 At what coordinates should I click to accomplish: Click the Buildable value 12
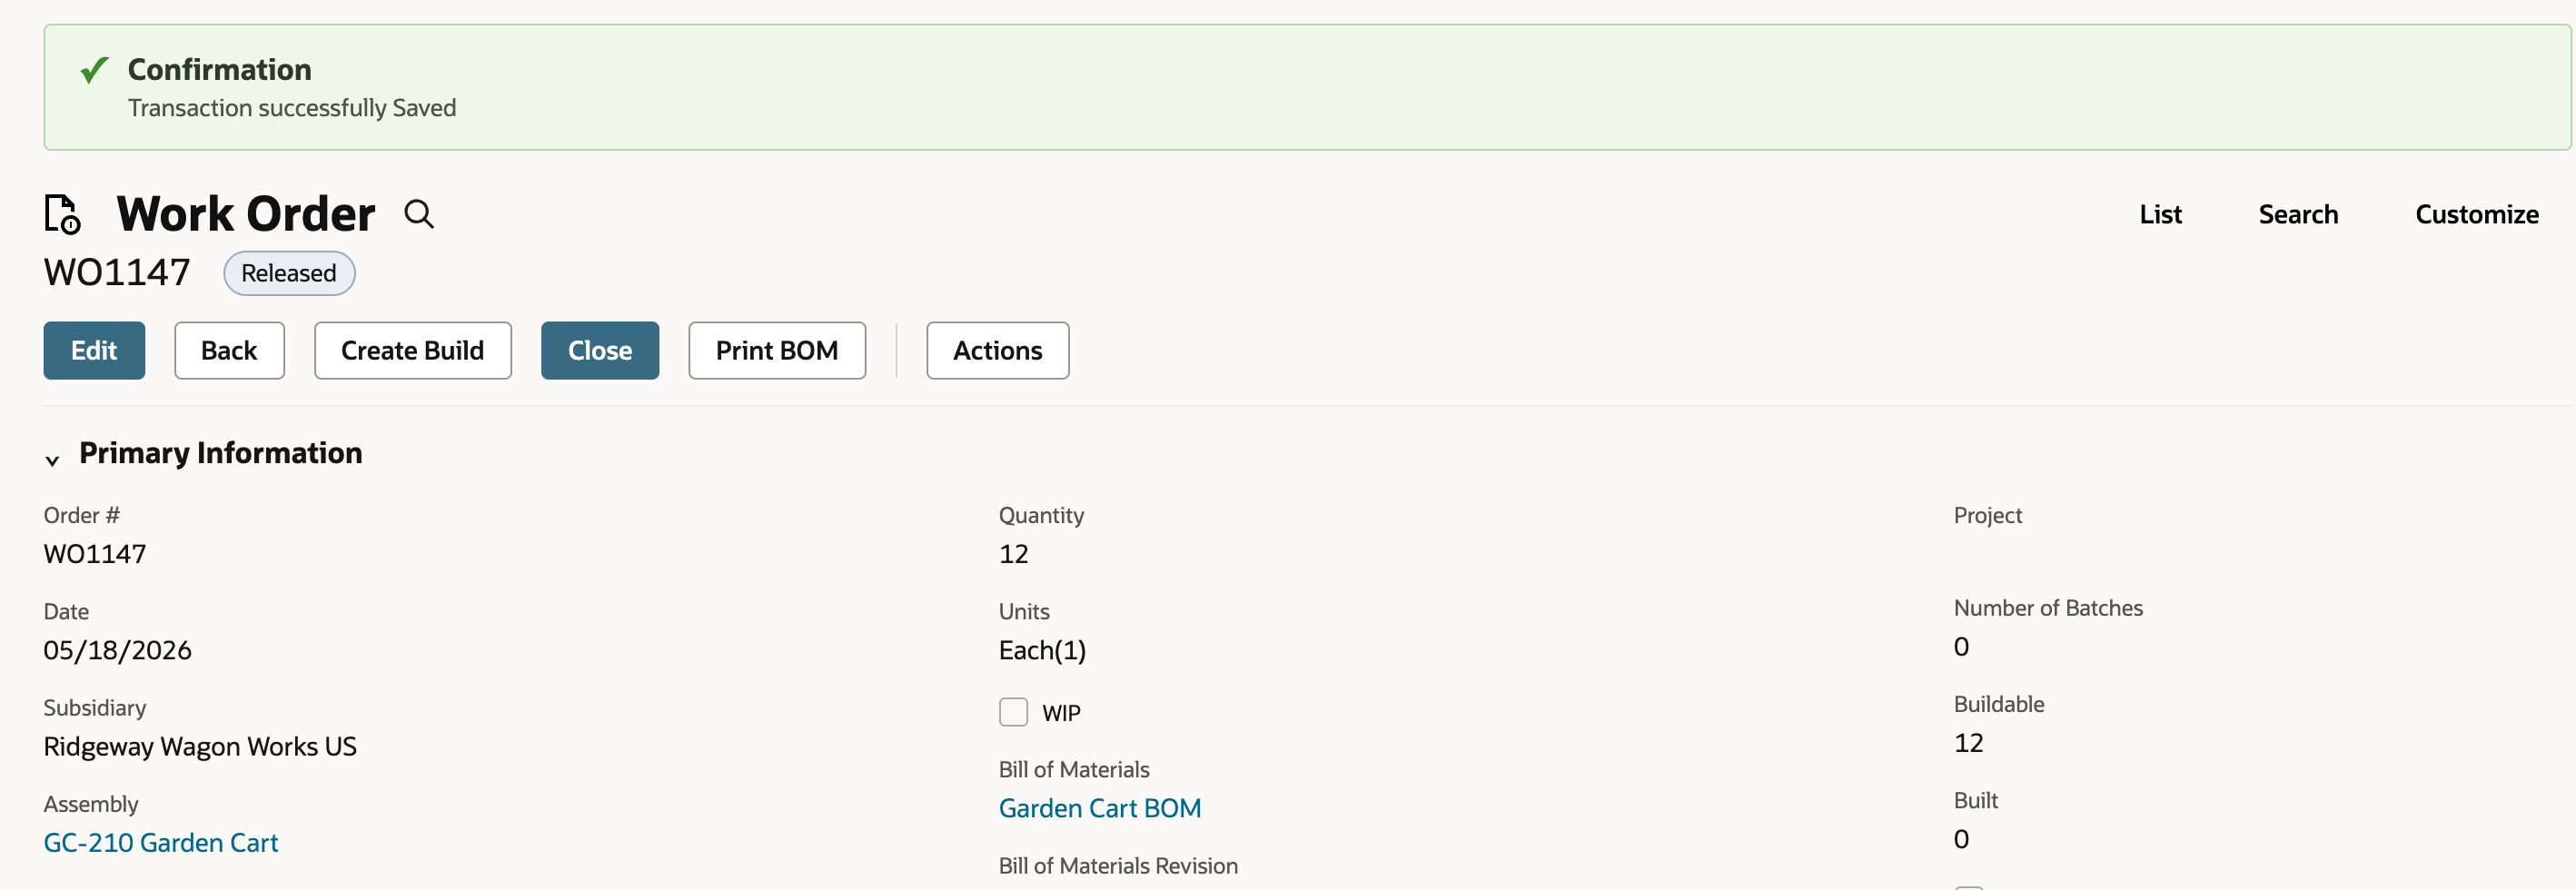[1968, 743]
